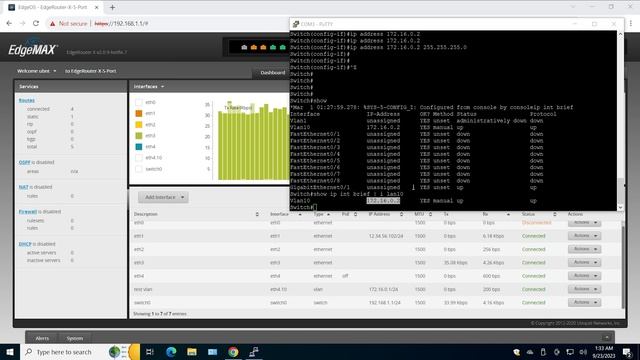This screenshot has height=360, width=640.
Task: Sort table by Interface column
Action: tap(285, 214)
